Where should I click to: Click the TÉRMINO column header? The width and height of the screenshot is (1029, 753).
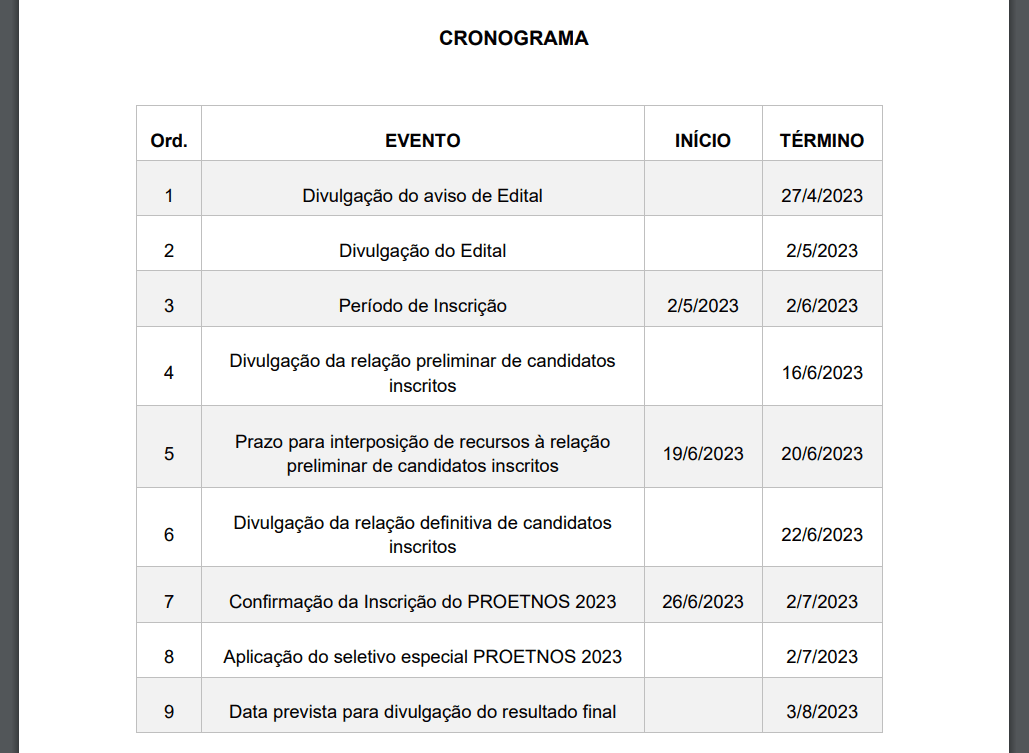(822, 140)
